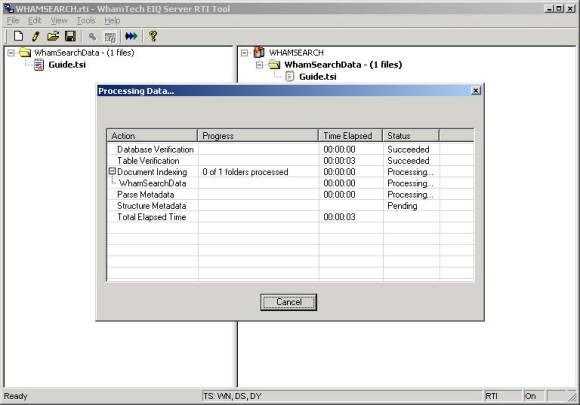This screenshot has height=405, width=580.
Task: Collapse the left WhamSearchData folder node
Action: click(x=11, y=53)
